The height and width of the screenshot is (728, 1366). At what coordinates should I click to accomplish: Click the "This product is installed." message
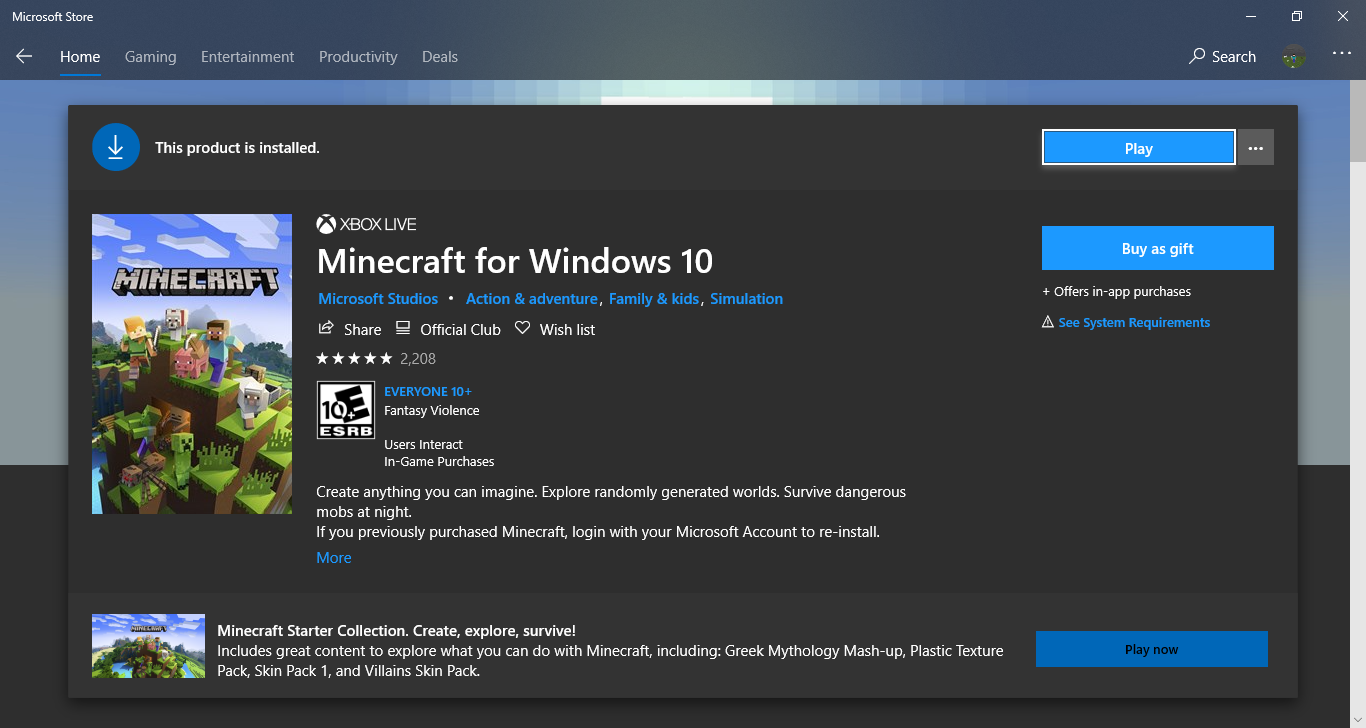pyautogui.click(x=237, y=148)
